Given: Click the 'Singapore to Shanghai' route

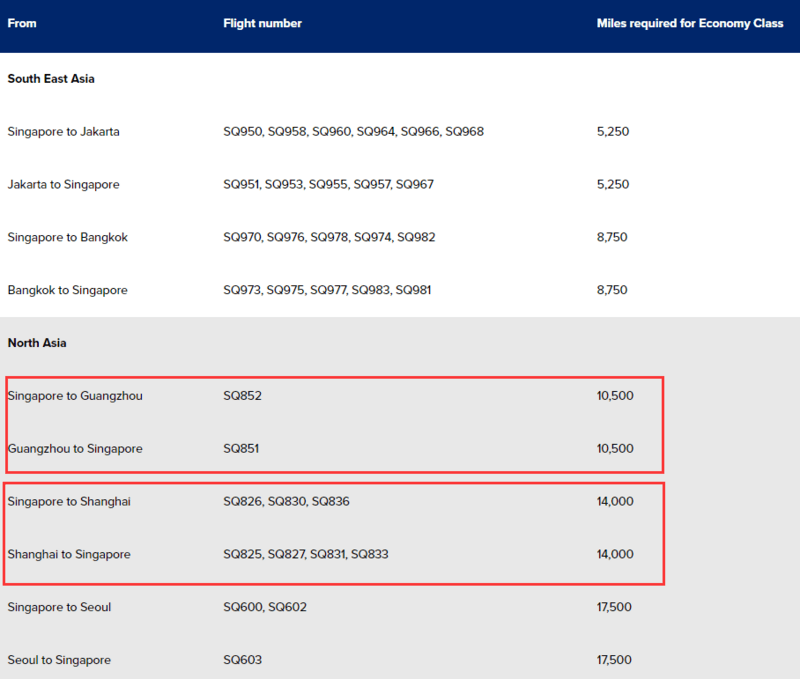Looking at the screenshot, I should pos(69,501).
